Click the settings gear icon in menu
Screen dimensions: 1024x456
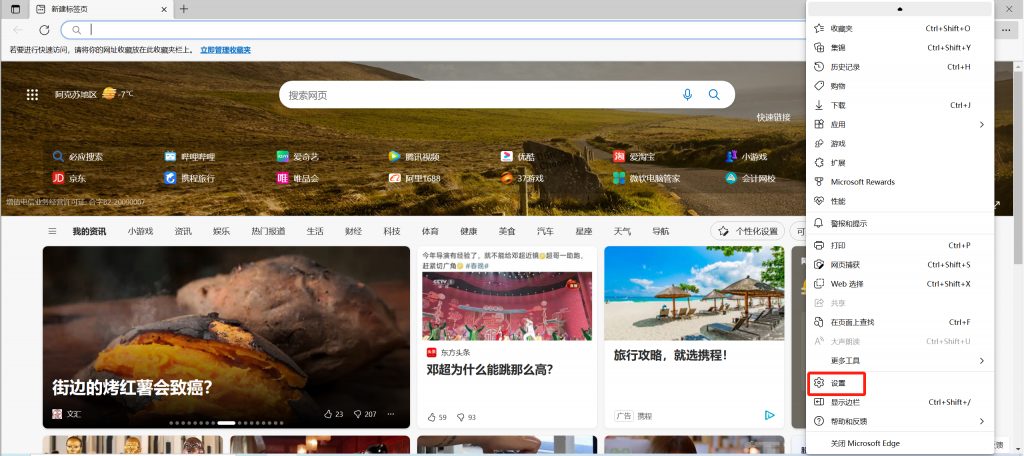pyautogui.click(x=819, y=383)
